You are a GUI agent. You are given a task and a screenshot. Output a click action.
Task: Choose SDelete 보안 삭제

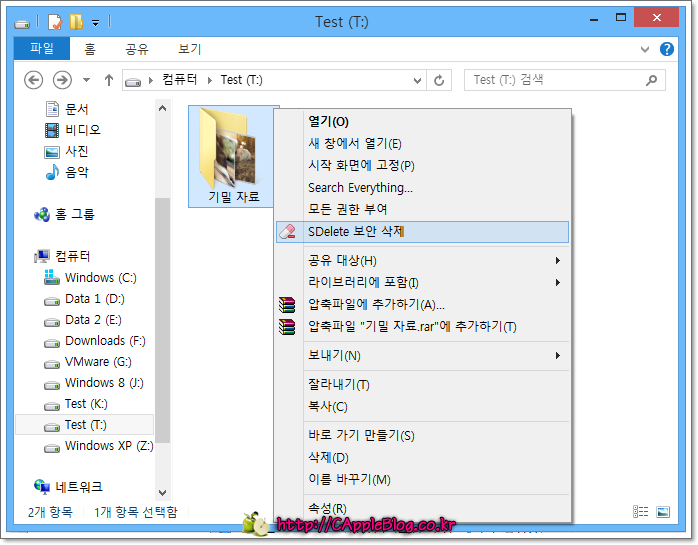[422, 232]
